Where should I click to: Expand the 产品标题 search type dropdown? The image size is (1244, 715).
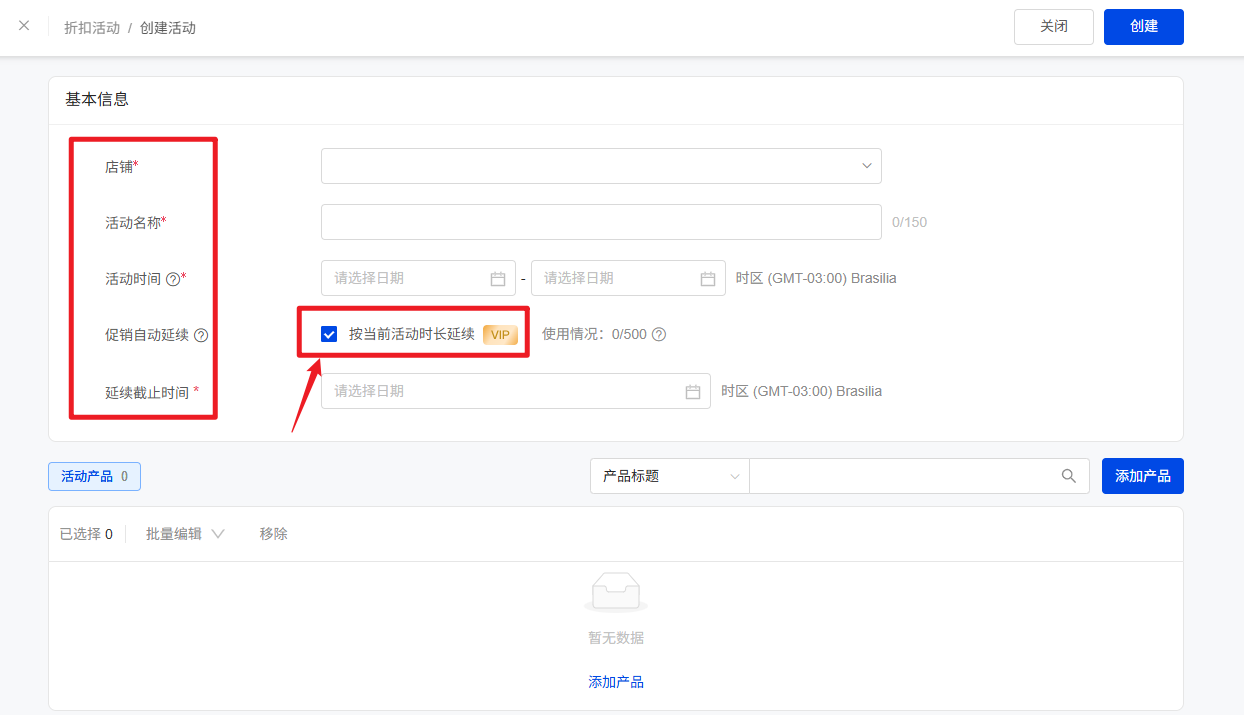click(x=670, y=476)
